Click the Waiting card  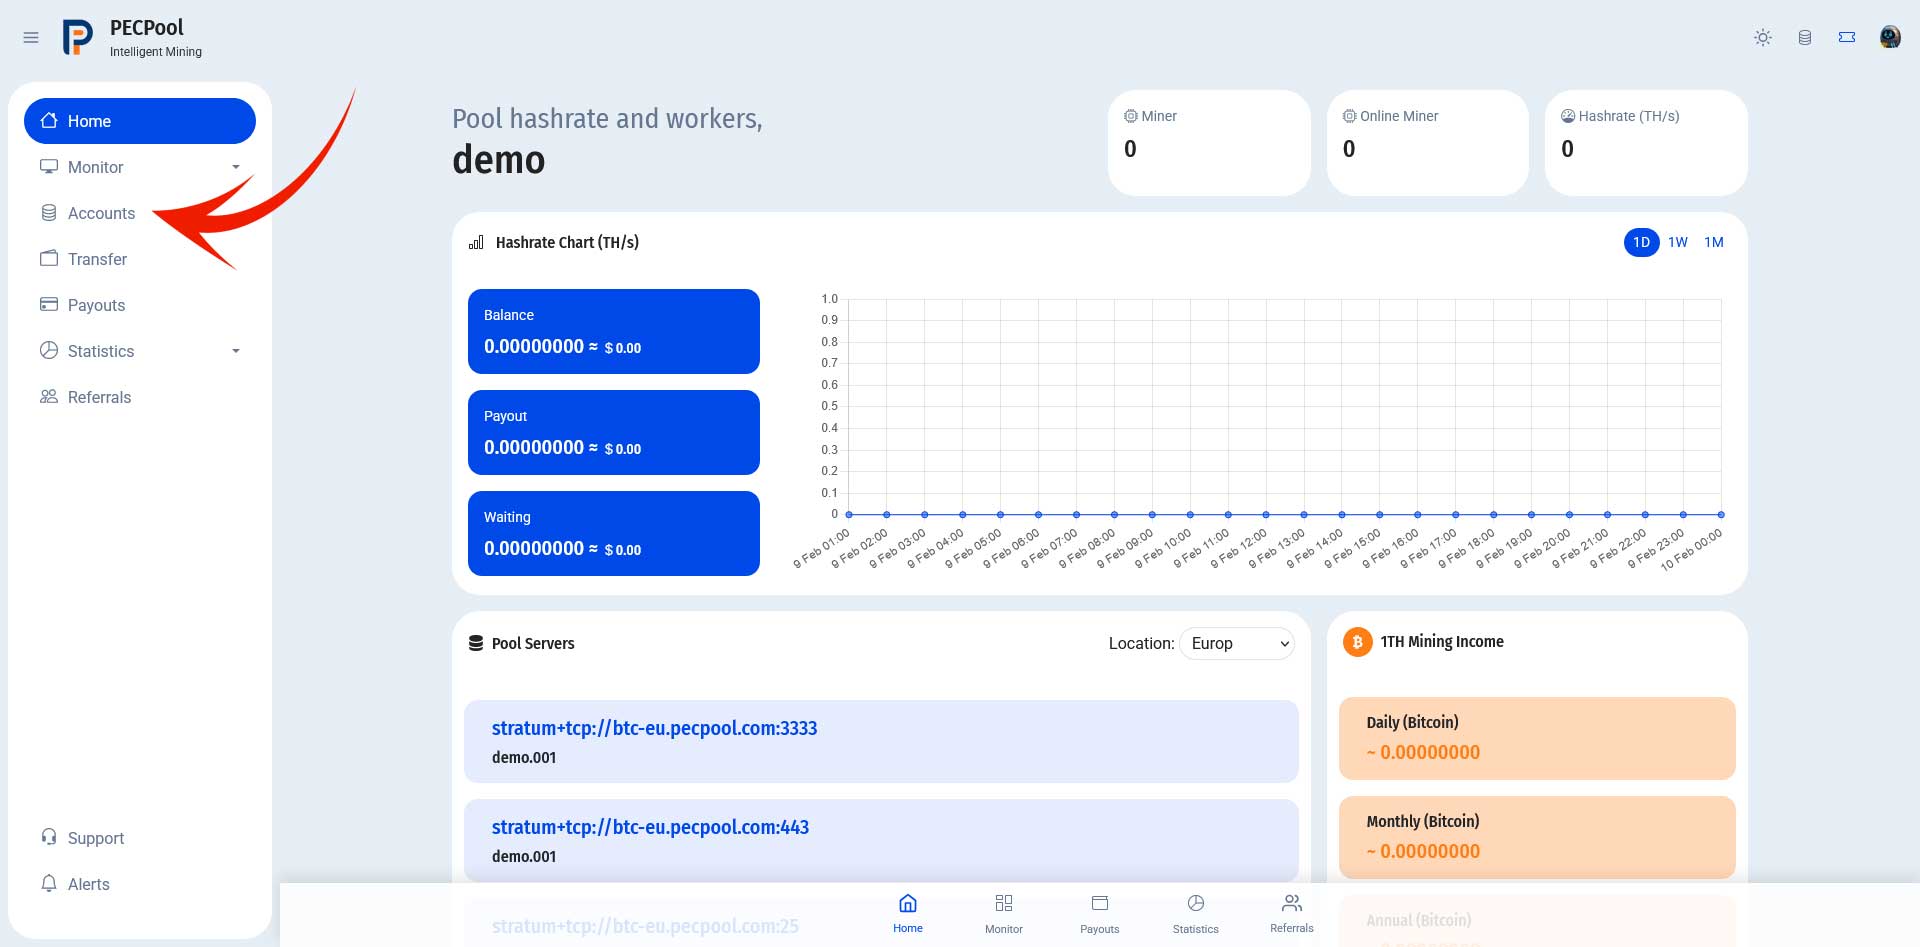click(614, 533)
